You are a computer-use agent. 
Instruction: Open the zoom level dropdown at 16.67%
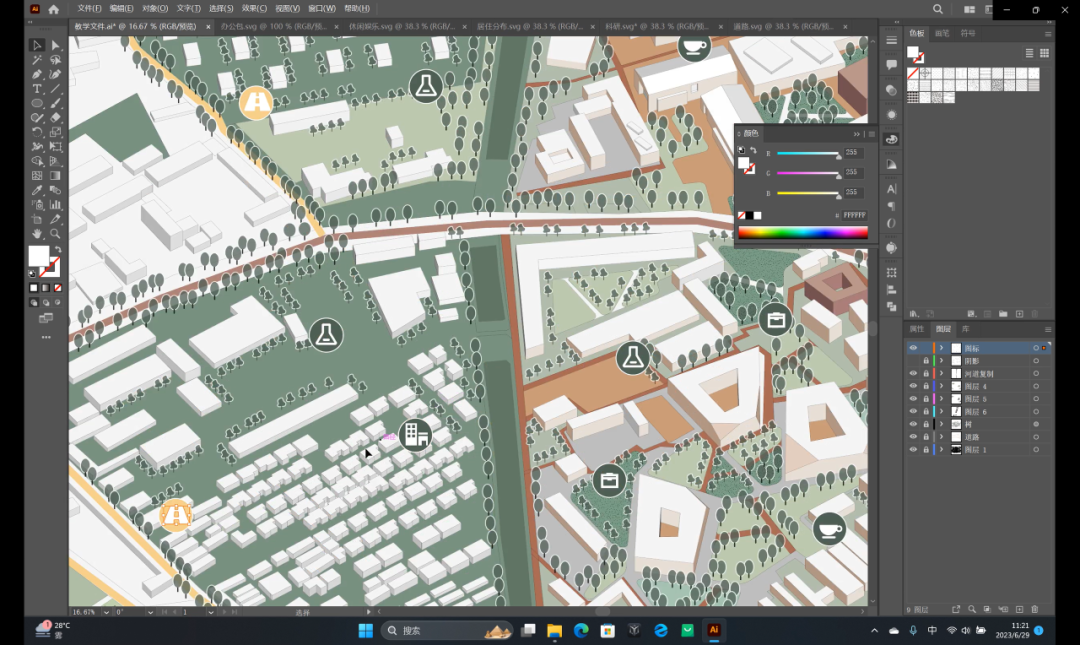[x=106, y=612]
